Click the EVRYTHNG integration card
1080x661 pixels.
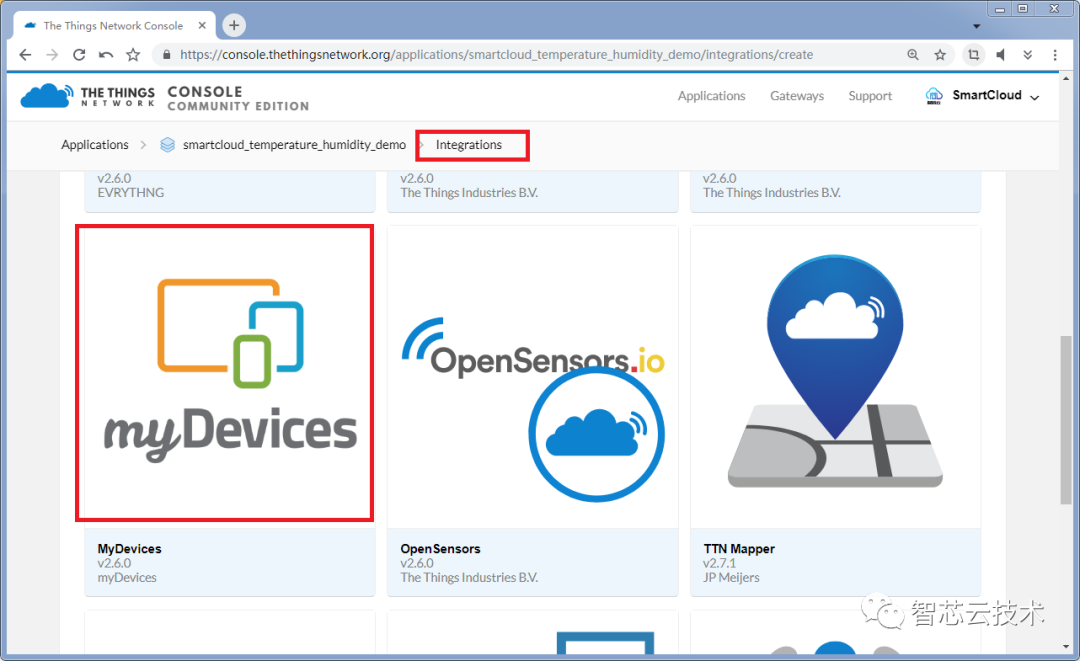pos(230,191)
